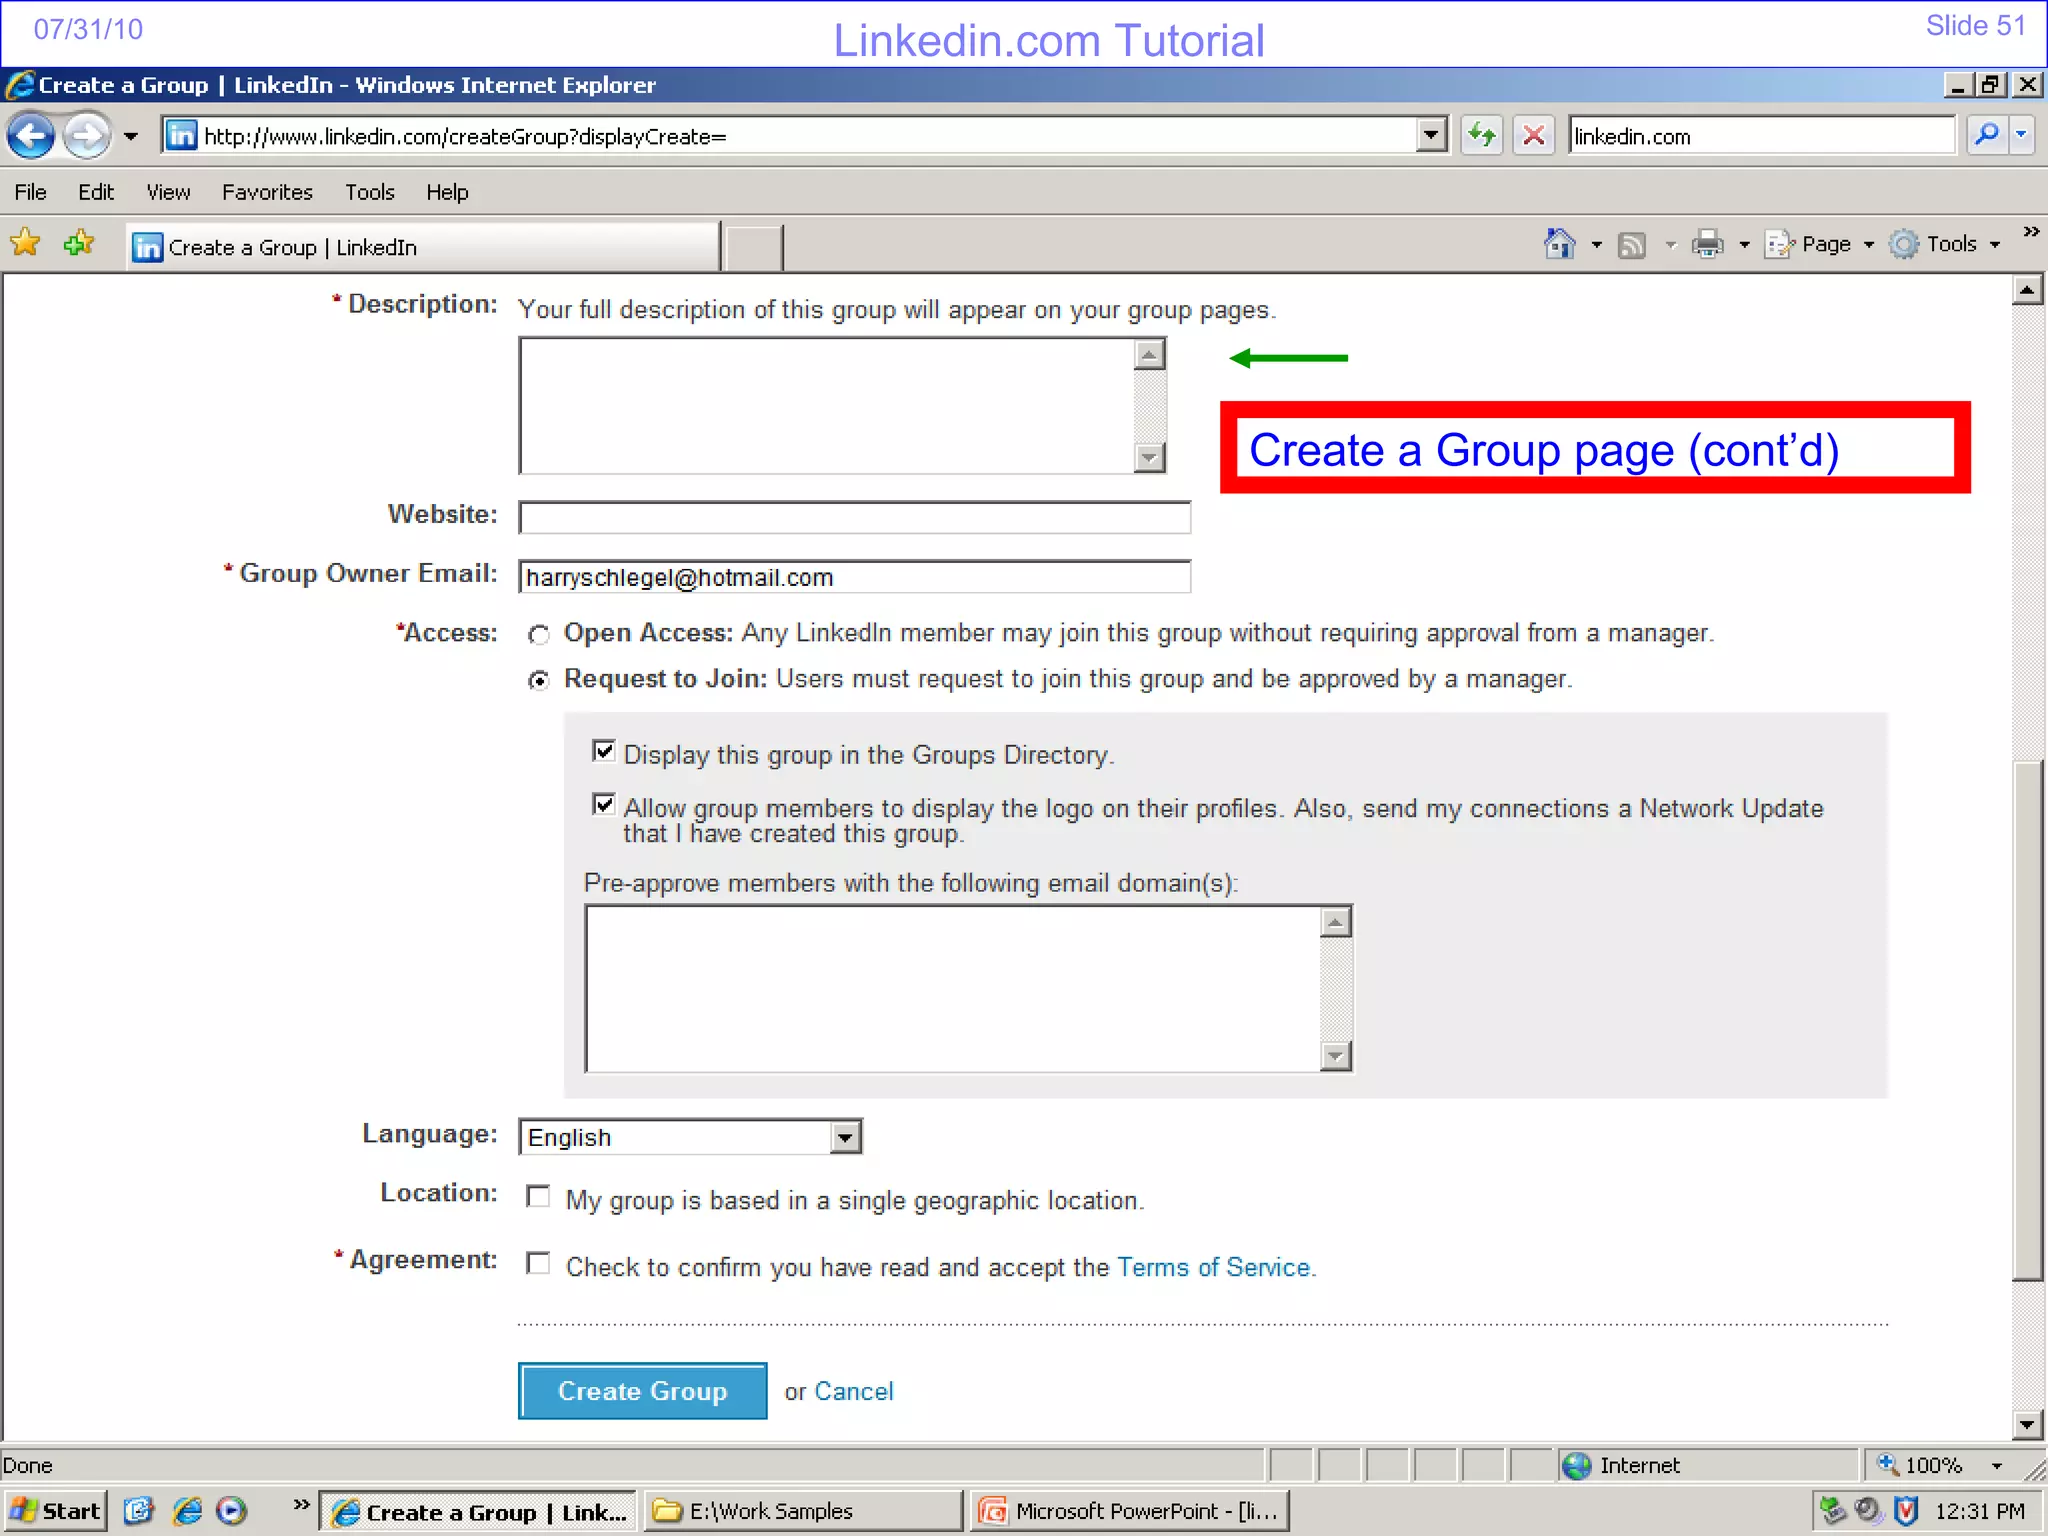The width and height of the screenshot is (2048, 1536).
Task: Check the Agreement confirmation checkbox
Action: coord(539,1264)
